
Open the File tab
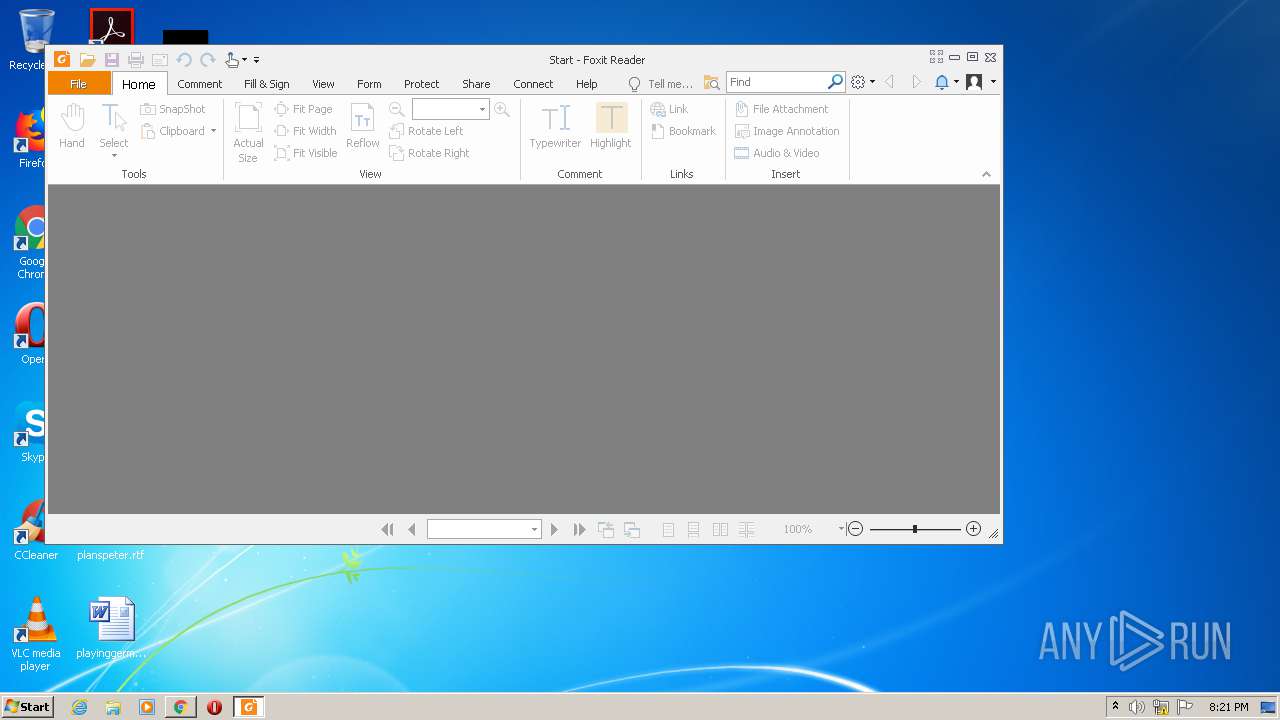(x=78, y=84)
